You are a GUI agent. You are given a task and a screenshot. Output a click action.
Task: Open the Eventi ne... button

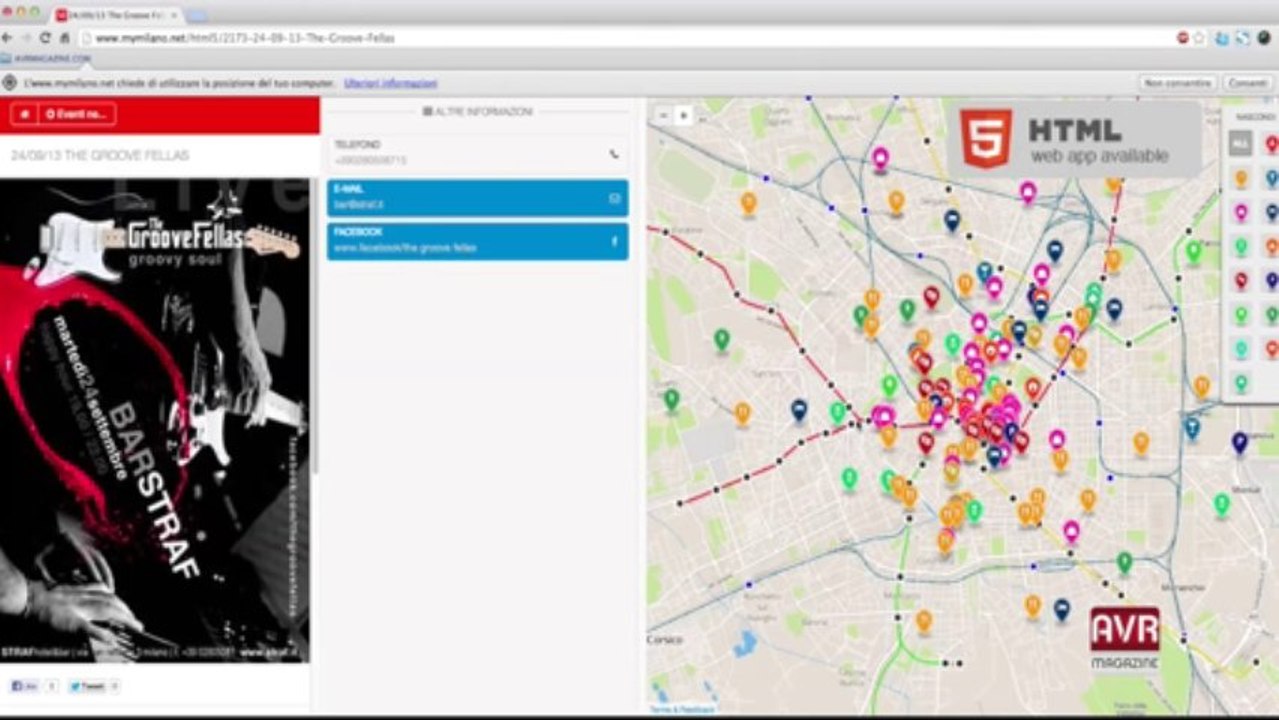(77, 114)
